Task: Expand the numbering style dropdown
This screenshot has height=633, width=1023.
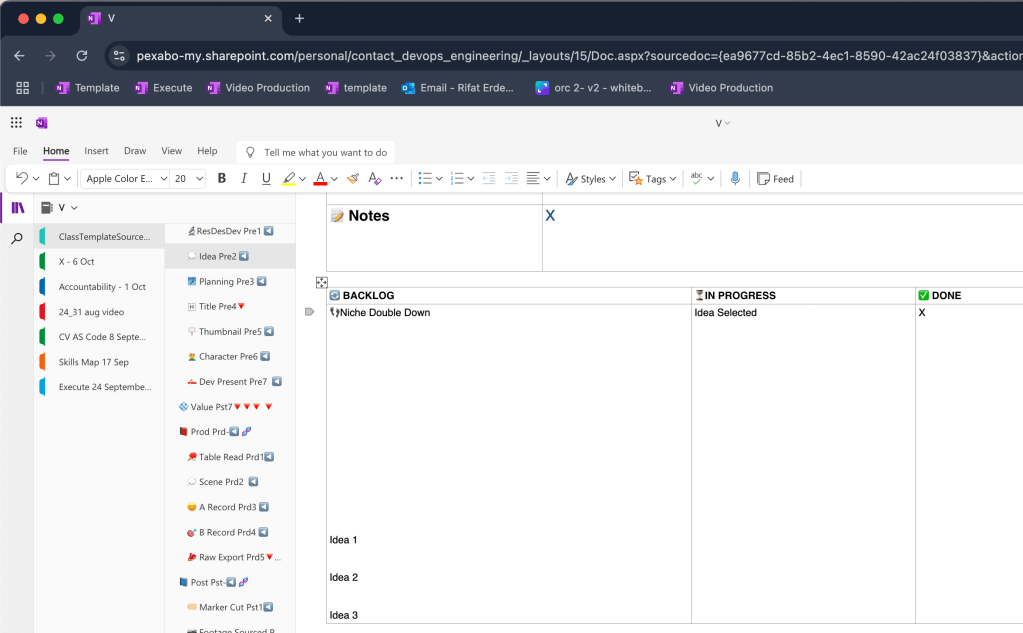Action: [470, 179]
